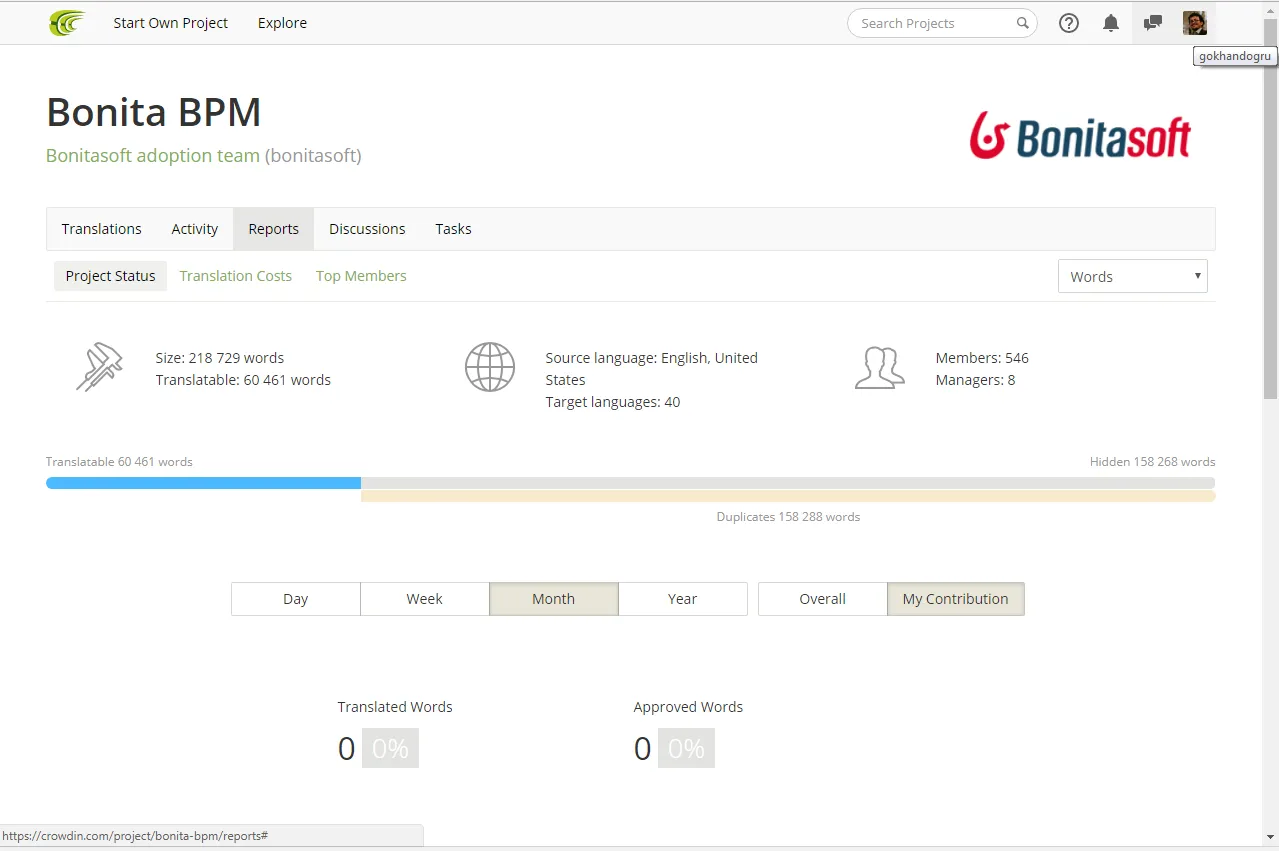This screenshot has width=1279, height=851.
Task: Expand the Words unit dropdown
Action: [x=1132, y=276]
